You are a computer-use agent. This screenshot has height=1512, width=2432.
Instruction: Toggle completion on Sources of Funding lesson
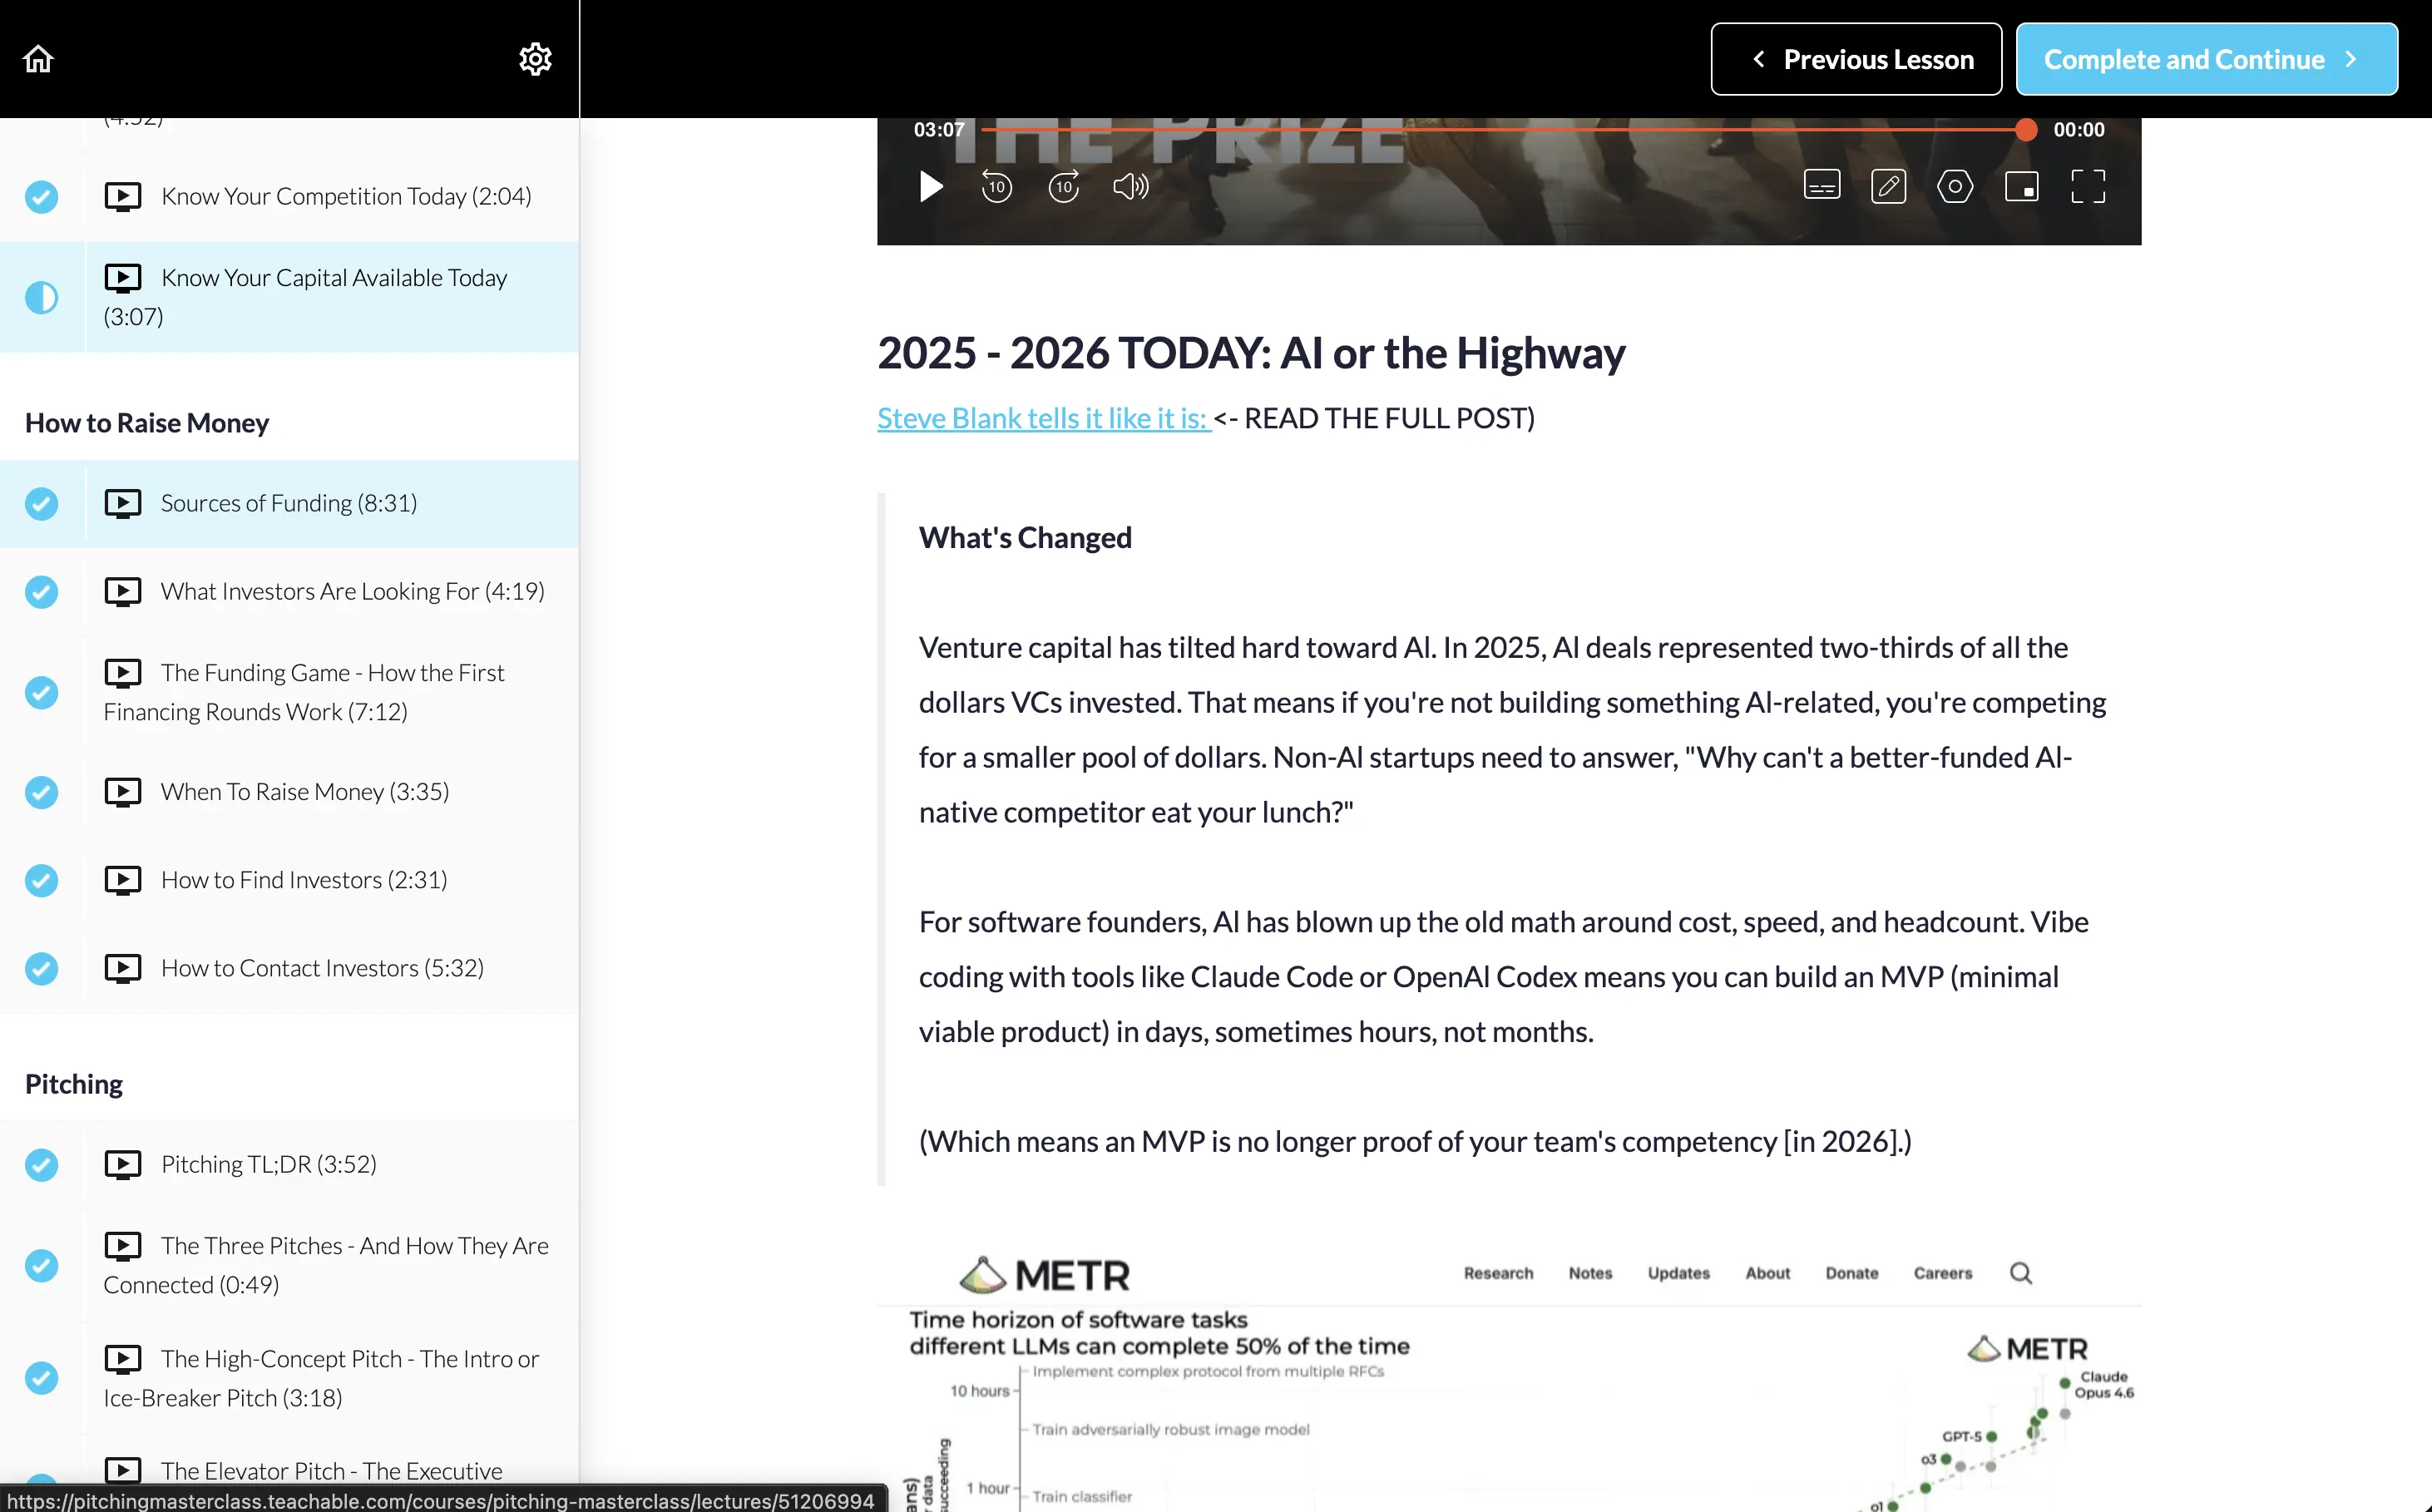pyautogui.click(x=41, y=504)
